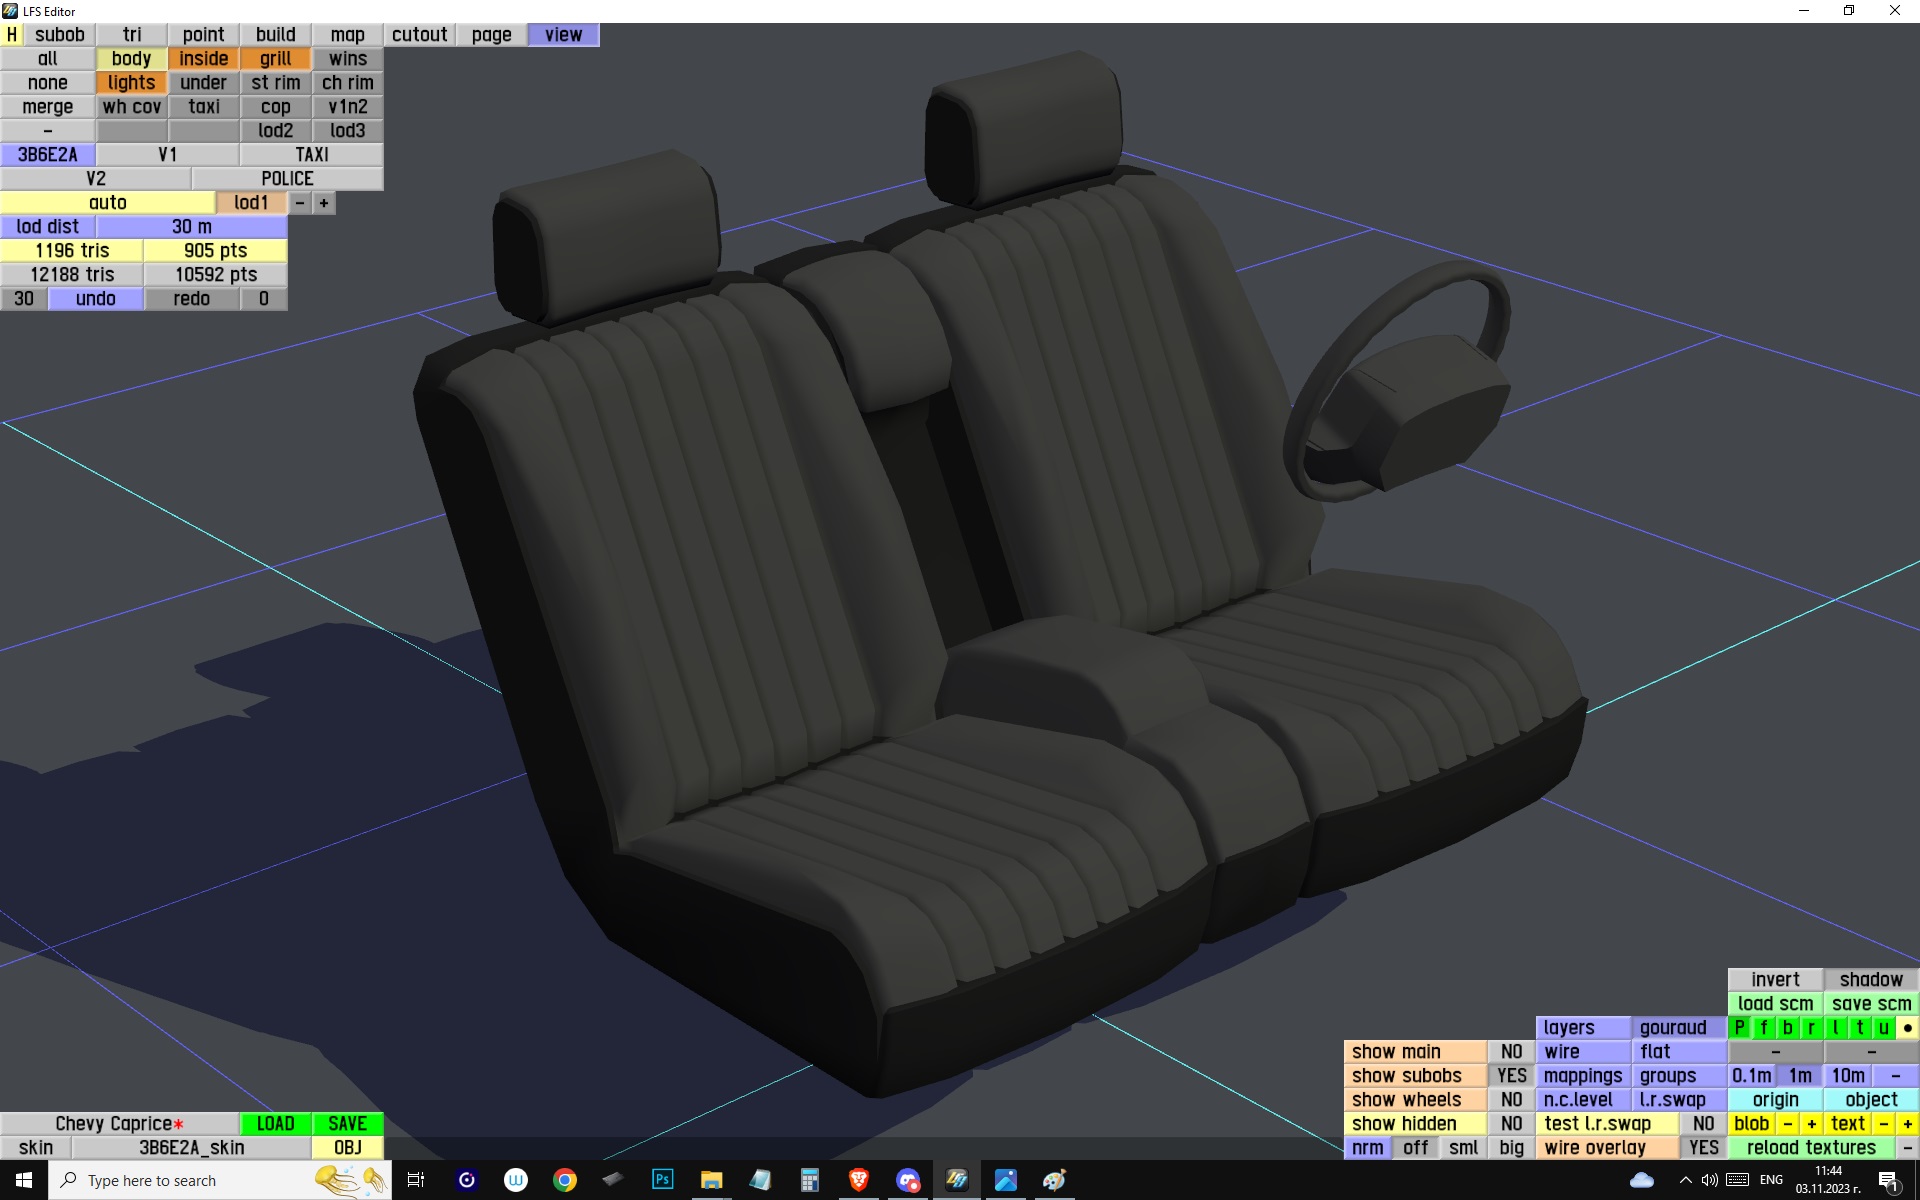Toggle wire overlay YES value
Image resolution: width=1920 pixels, height=1200 pixels.
(x=1703, y=1148)
